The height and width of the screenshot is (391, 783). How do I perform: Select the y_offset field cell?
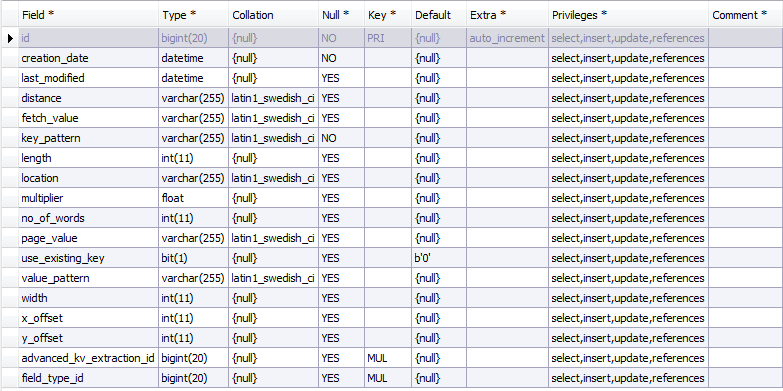tap(88, 338)
